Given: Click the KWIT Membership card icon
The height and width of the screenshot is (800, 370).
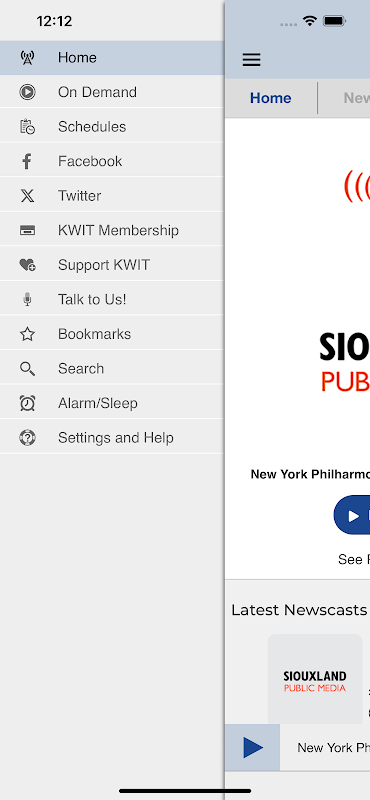Looking at the screenshot, I should click(x=27, y=231).
